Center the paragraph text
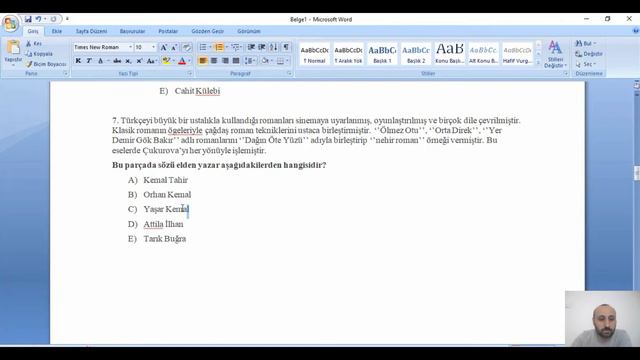640x360 pixels. [x=214, y=61]
